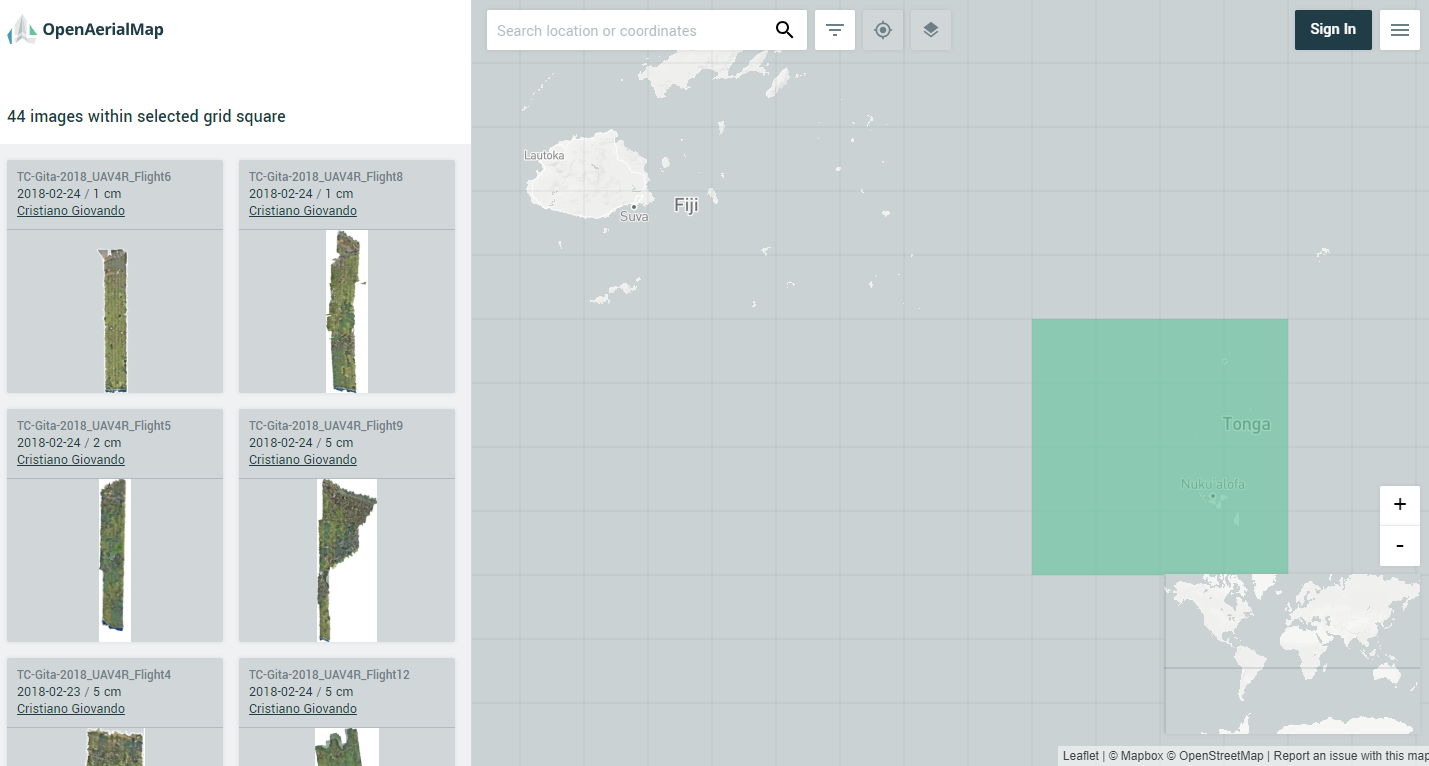Select the Flight6 aerial image thumbnail

click(115, 311)
